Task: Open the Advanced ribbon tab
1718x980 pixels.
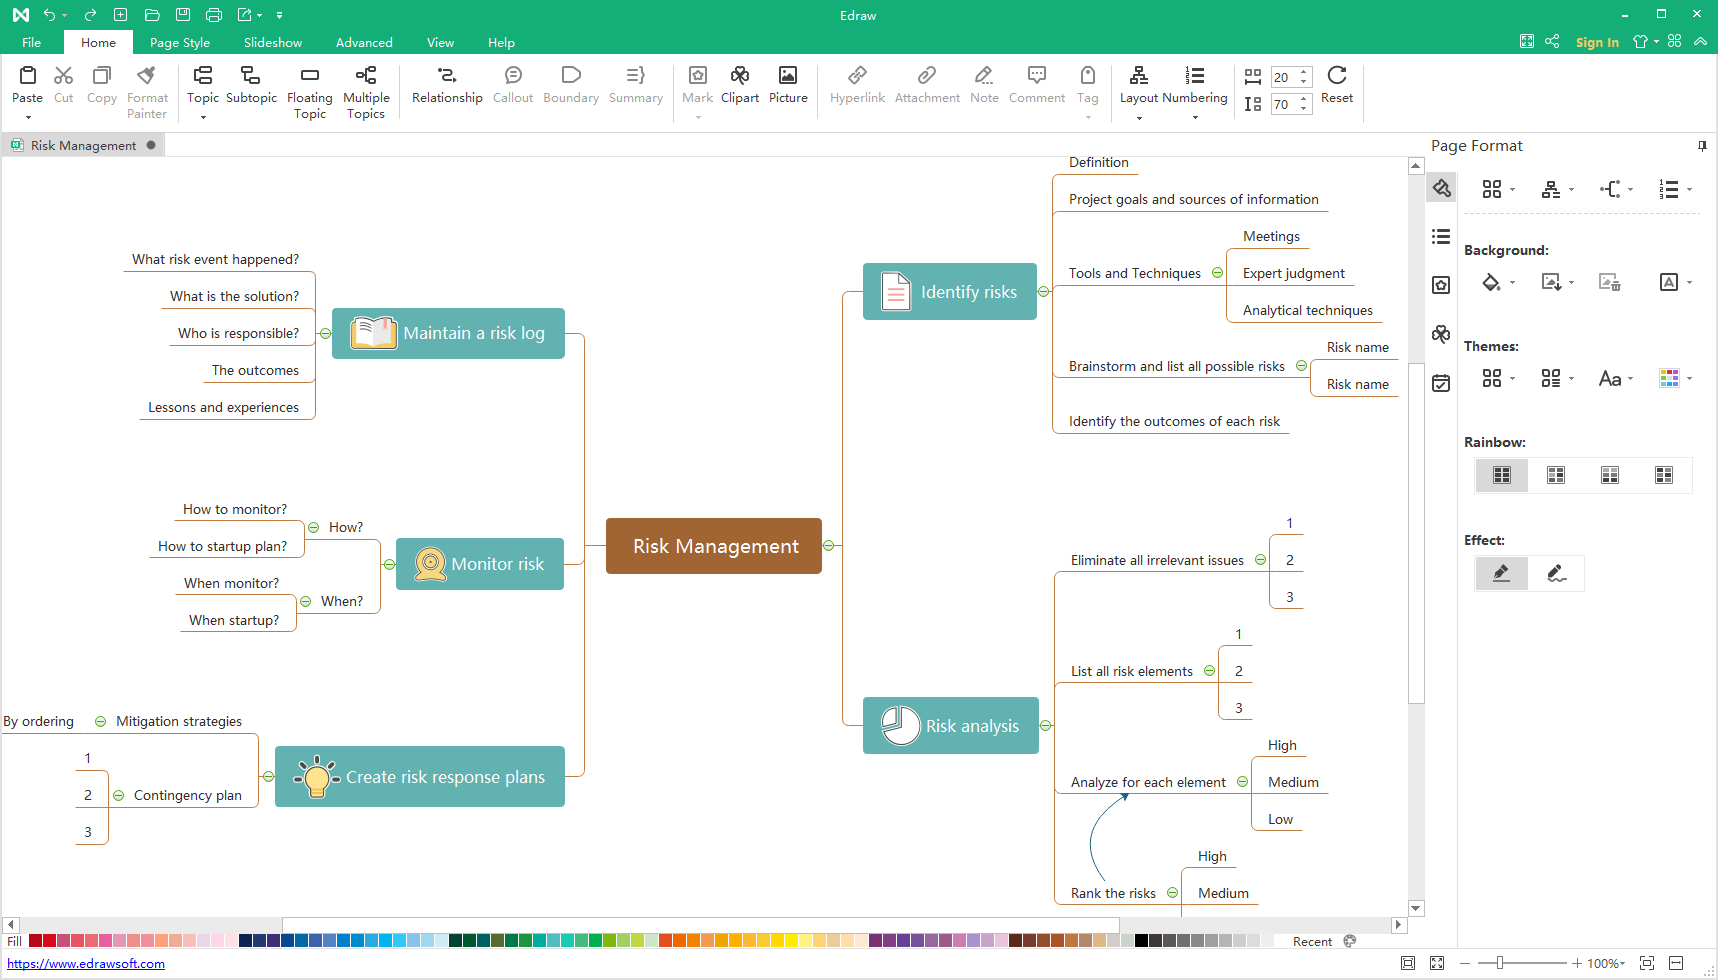Action: 364,43
